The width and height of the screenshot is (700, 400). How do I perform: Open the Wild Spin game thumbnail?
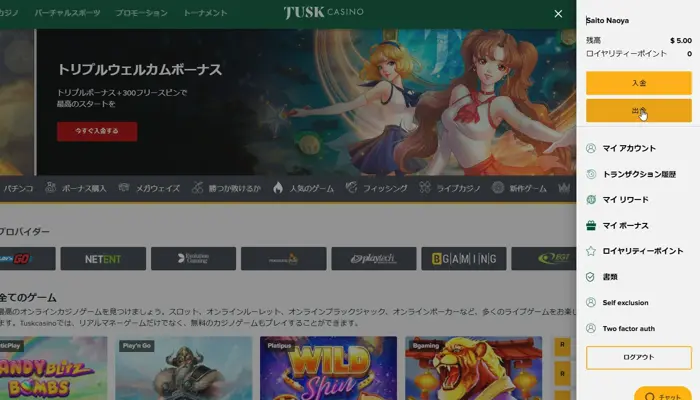pyautogui.click(x=329, y=368)
